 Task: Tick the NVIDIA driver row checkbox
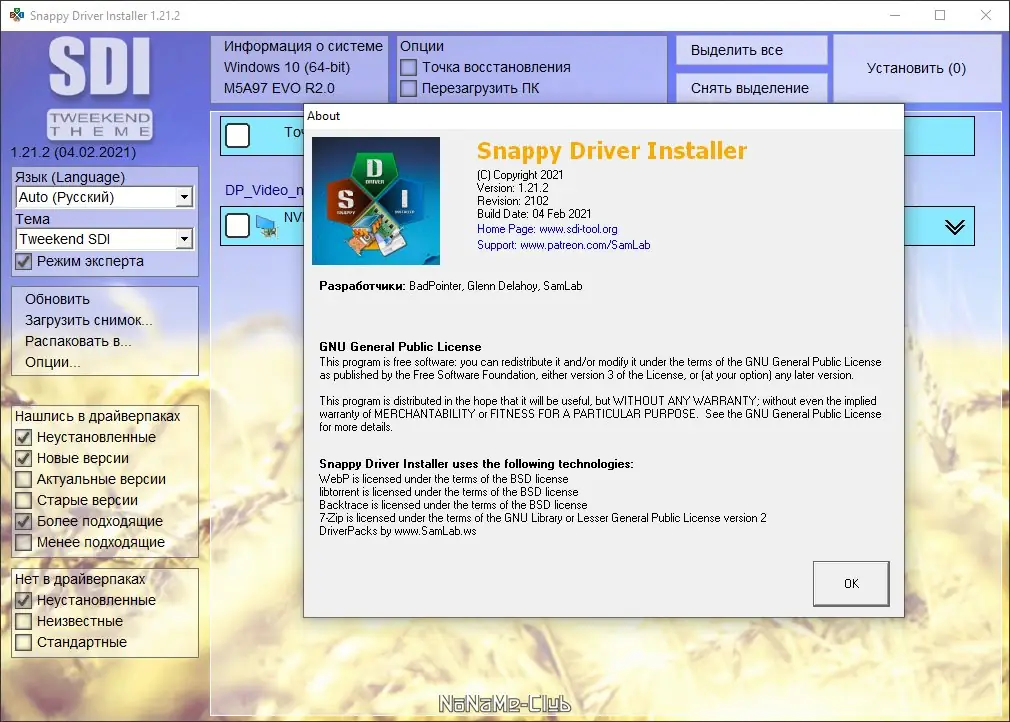[238, 225]
